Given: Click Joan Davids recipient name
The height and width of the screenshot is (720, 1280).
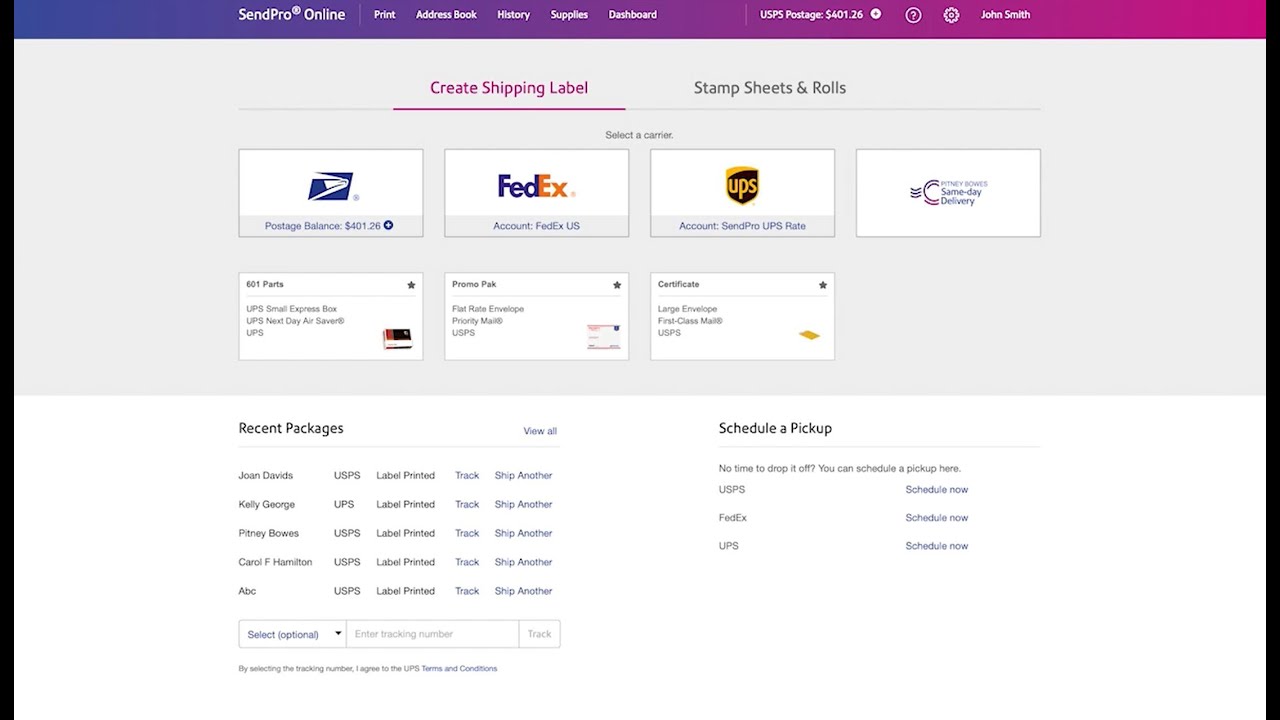Looking at the screenshot, I should 266,476.
